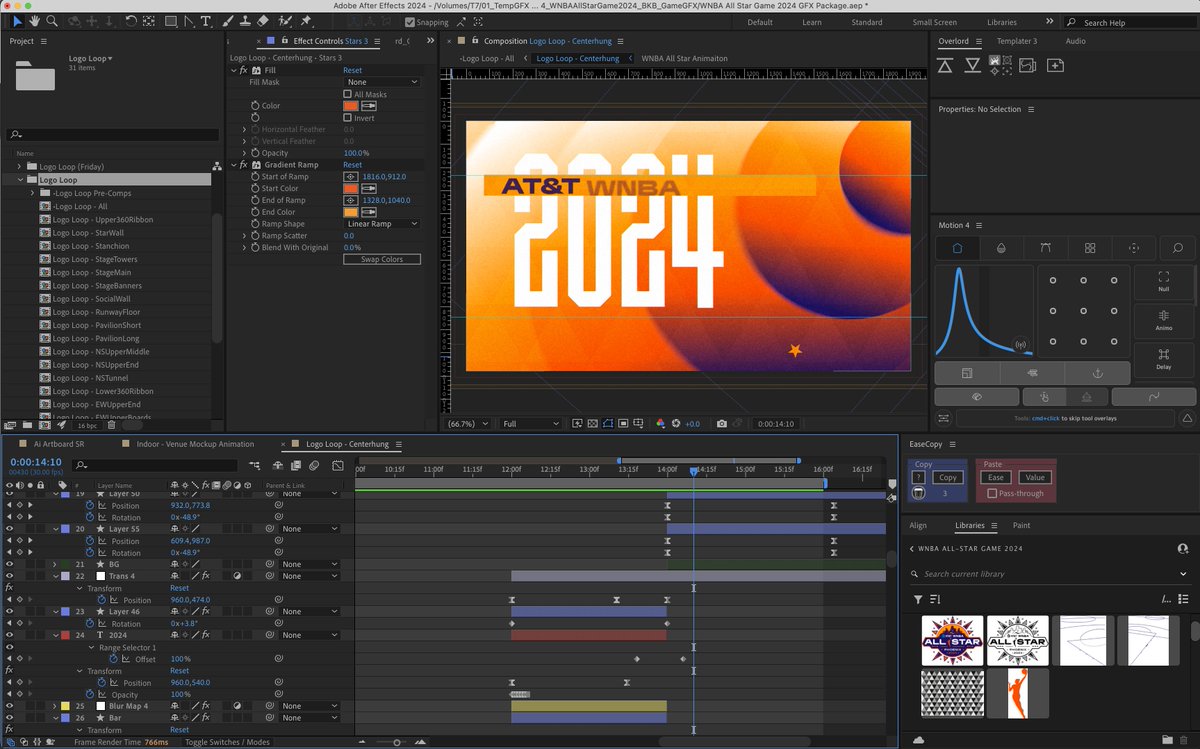Enable the All Masks checkbox

coord(347,94)
